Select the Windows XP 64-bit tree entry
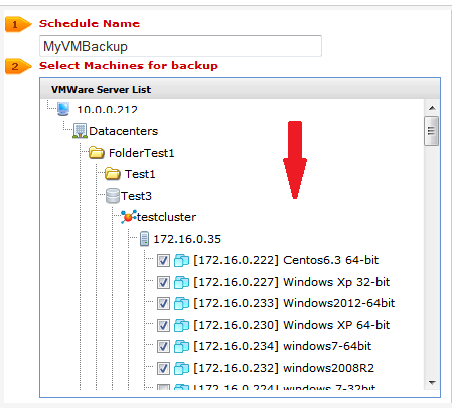452x408 pixels. coord(292,325)
